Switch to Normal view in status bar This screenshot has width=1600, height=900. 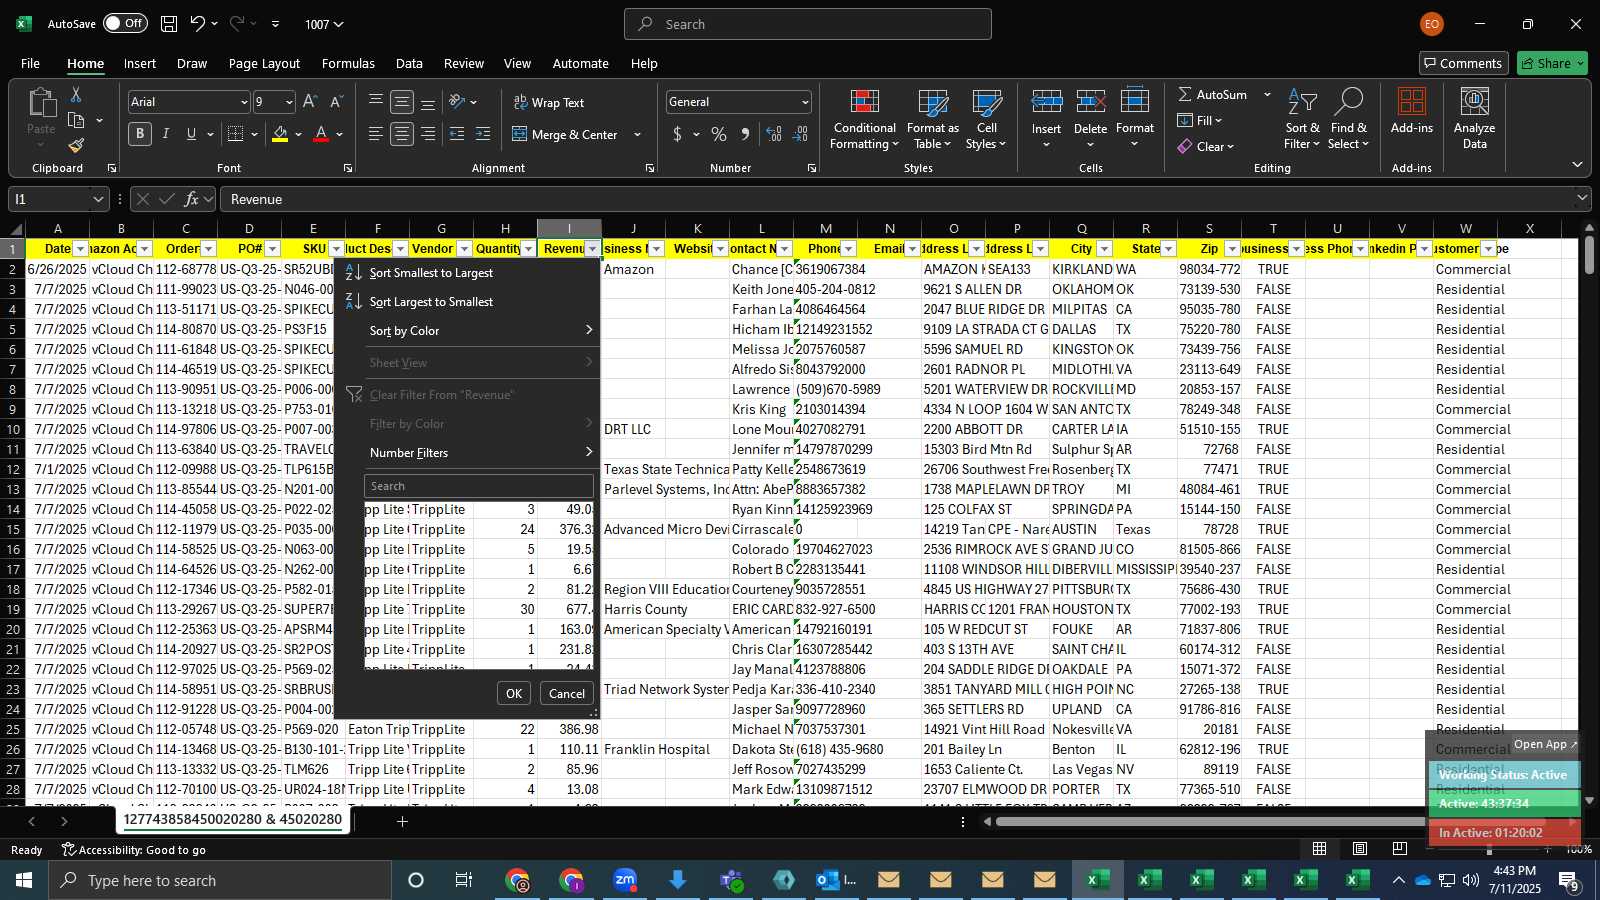[x=1320, y=849]
